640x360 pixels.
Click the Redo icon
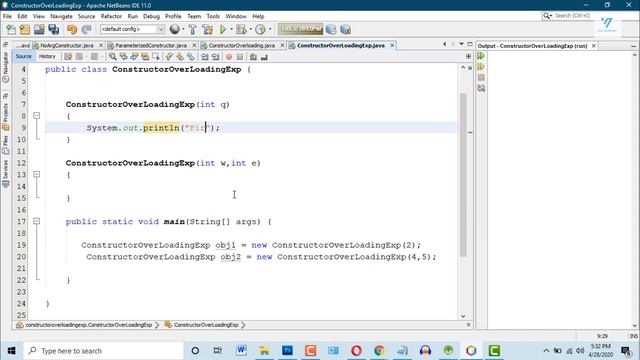[x=86, y=29]
